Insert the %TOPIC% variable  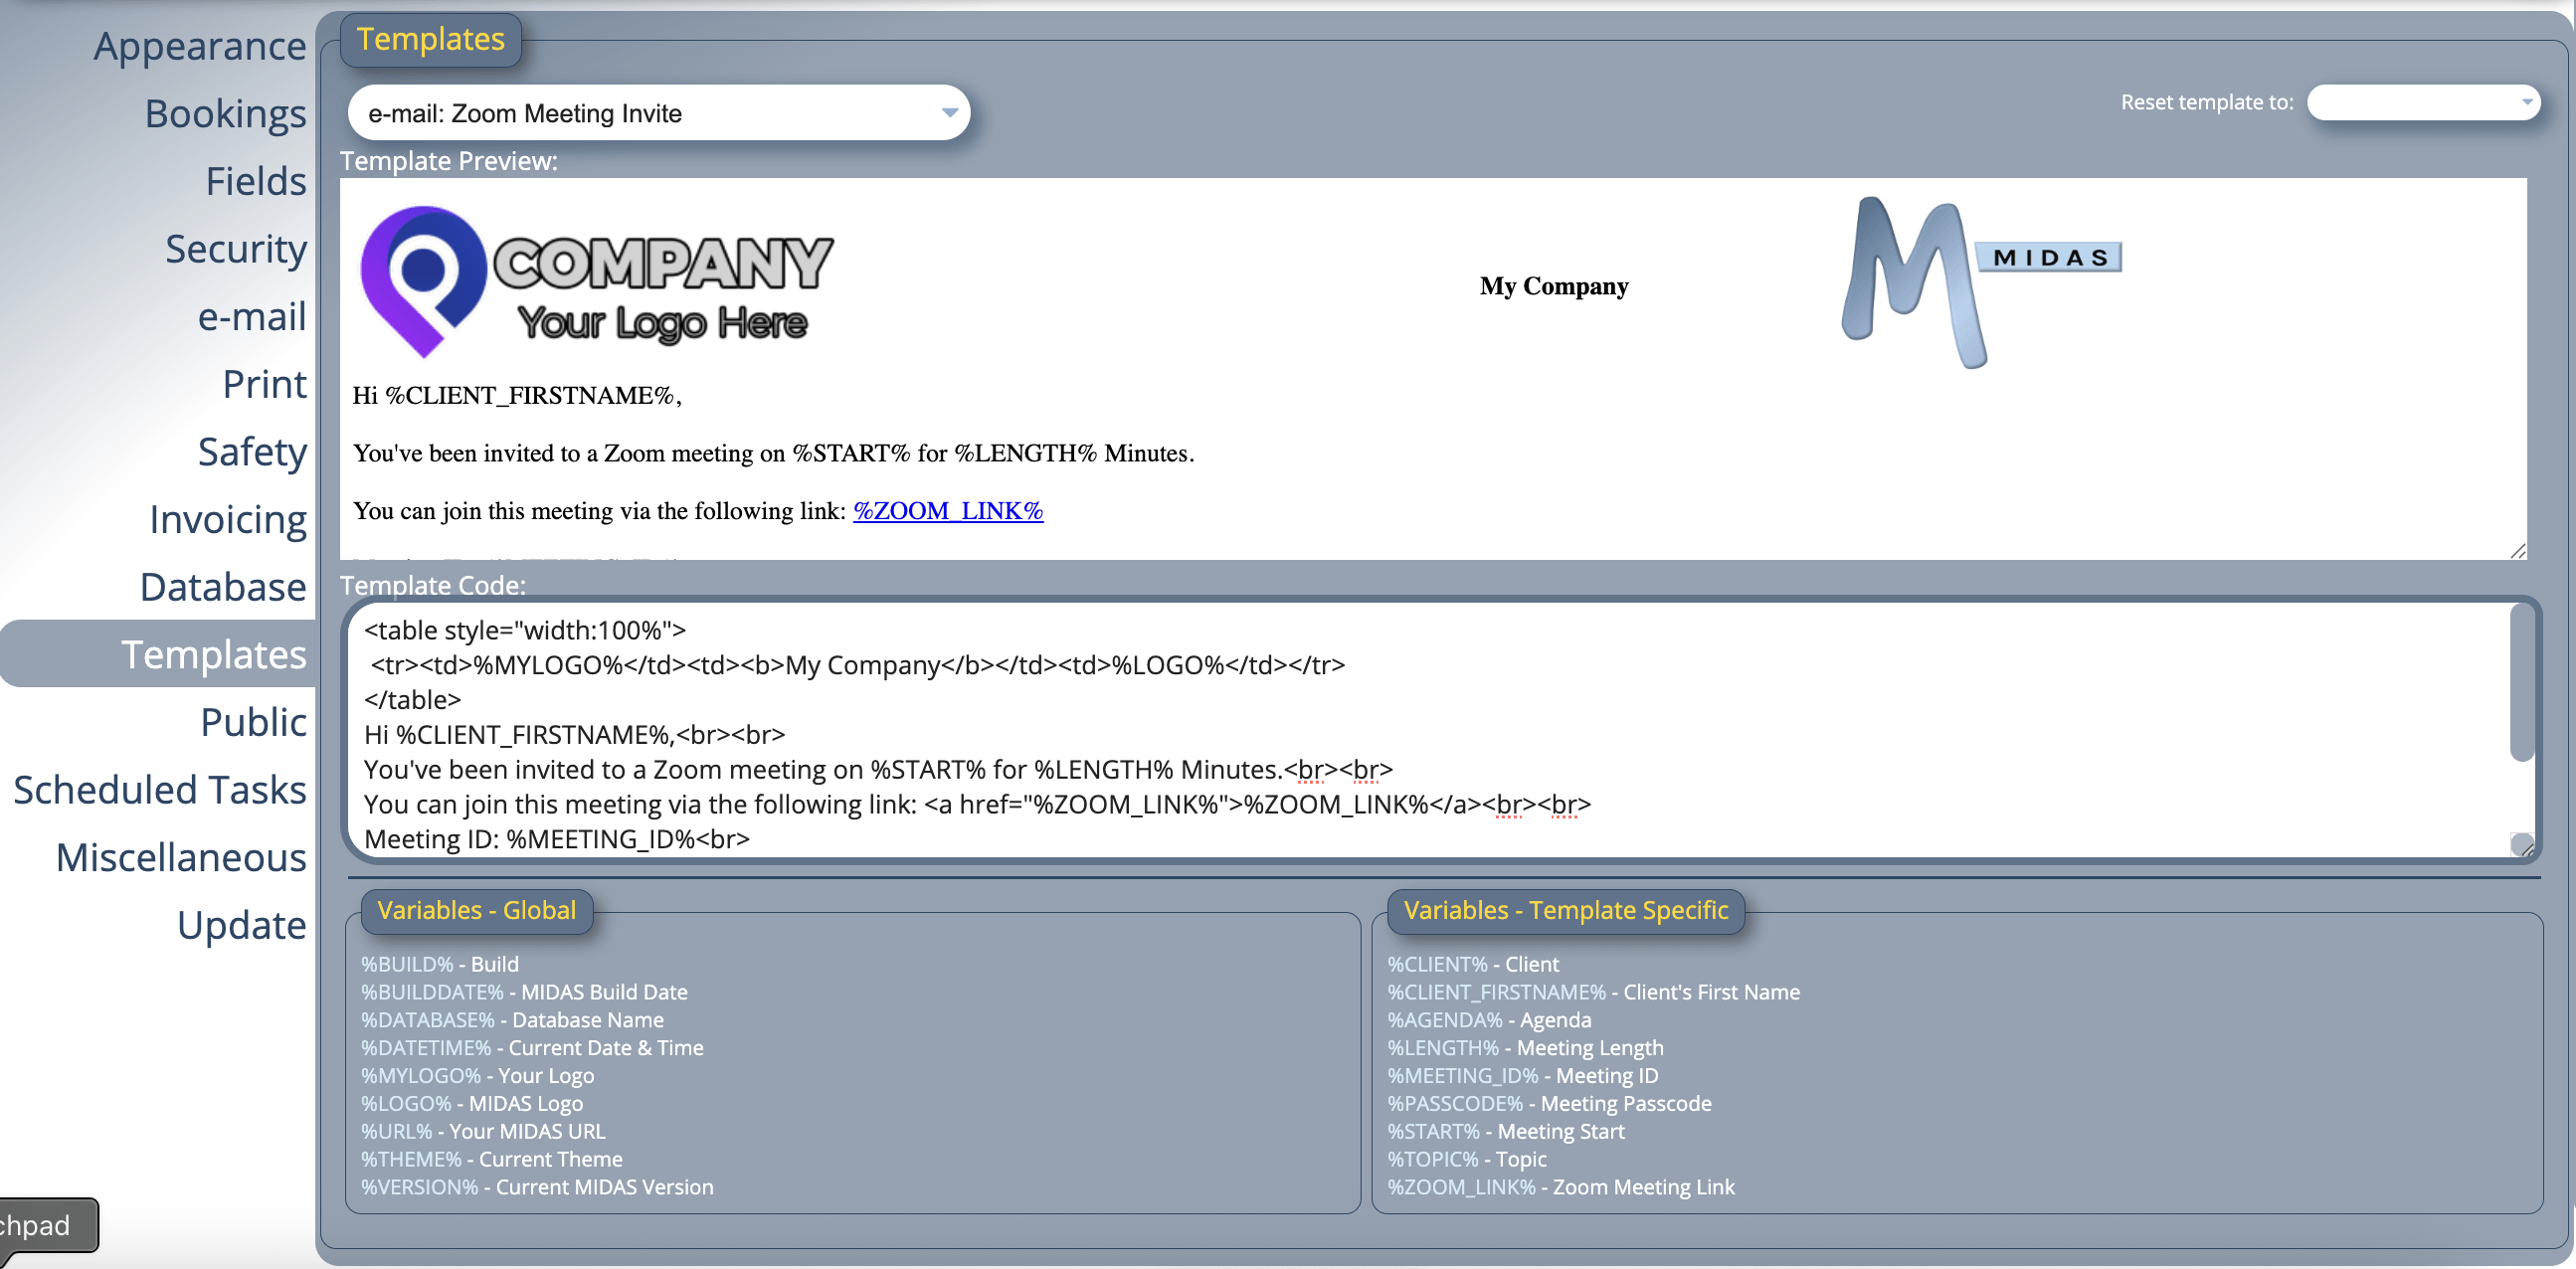click(1432, 1160)
